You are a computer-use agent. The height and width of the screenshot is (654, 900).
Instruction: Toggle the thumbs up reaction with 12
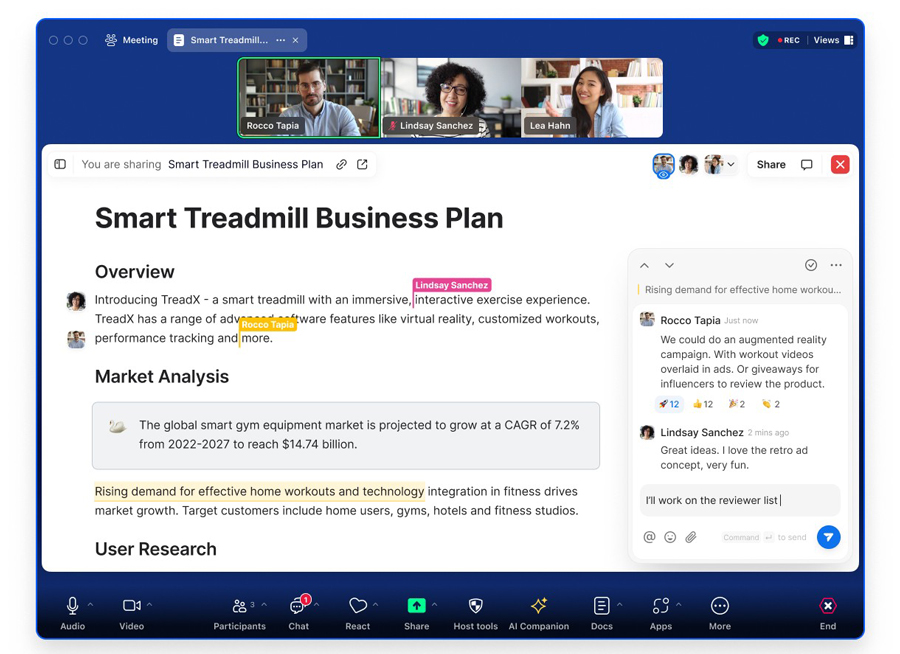click(703, 404)
